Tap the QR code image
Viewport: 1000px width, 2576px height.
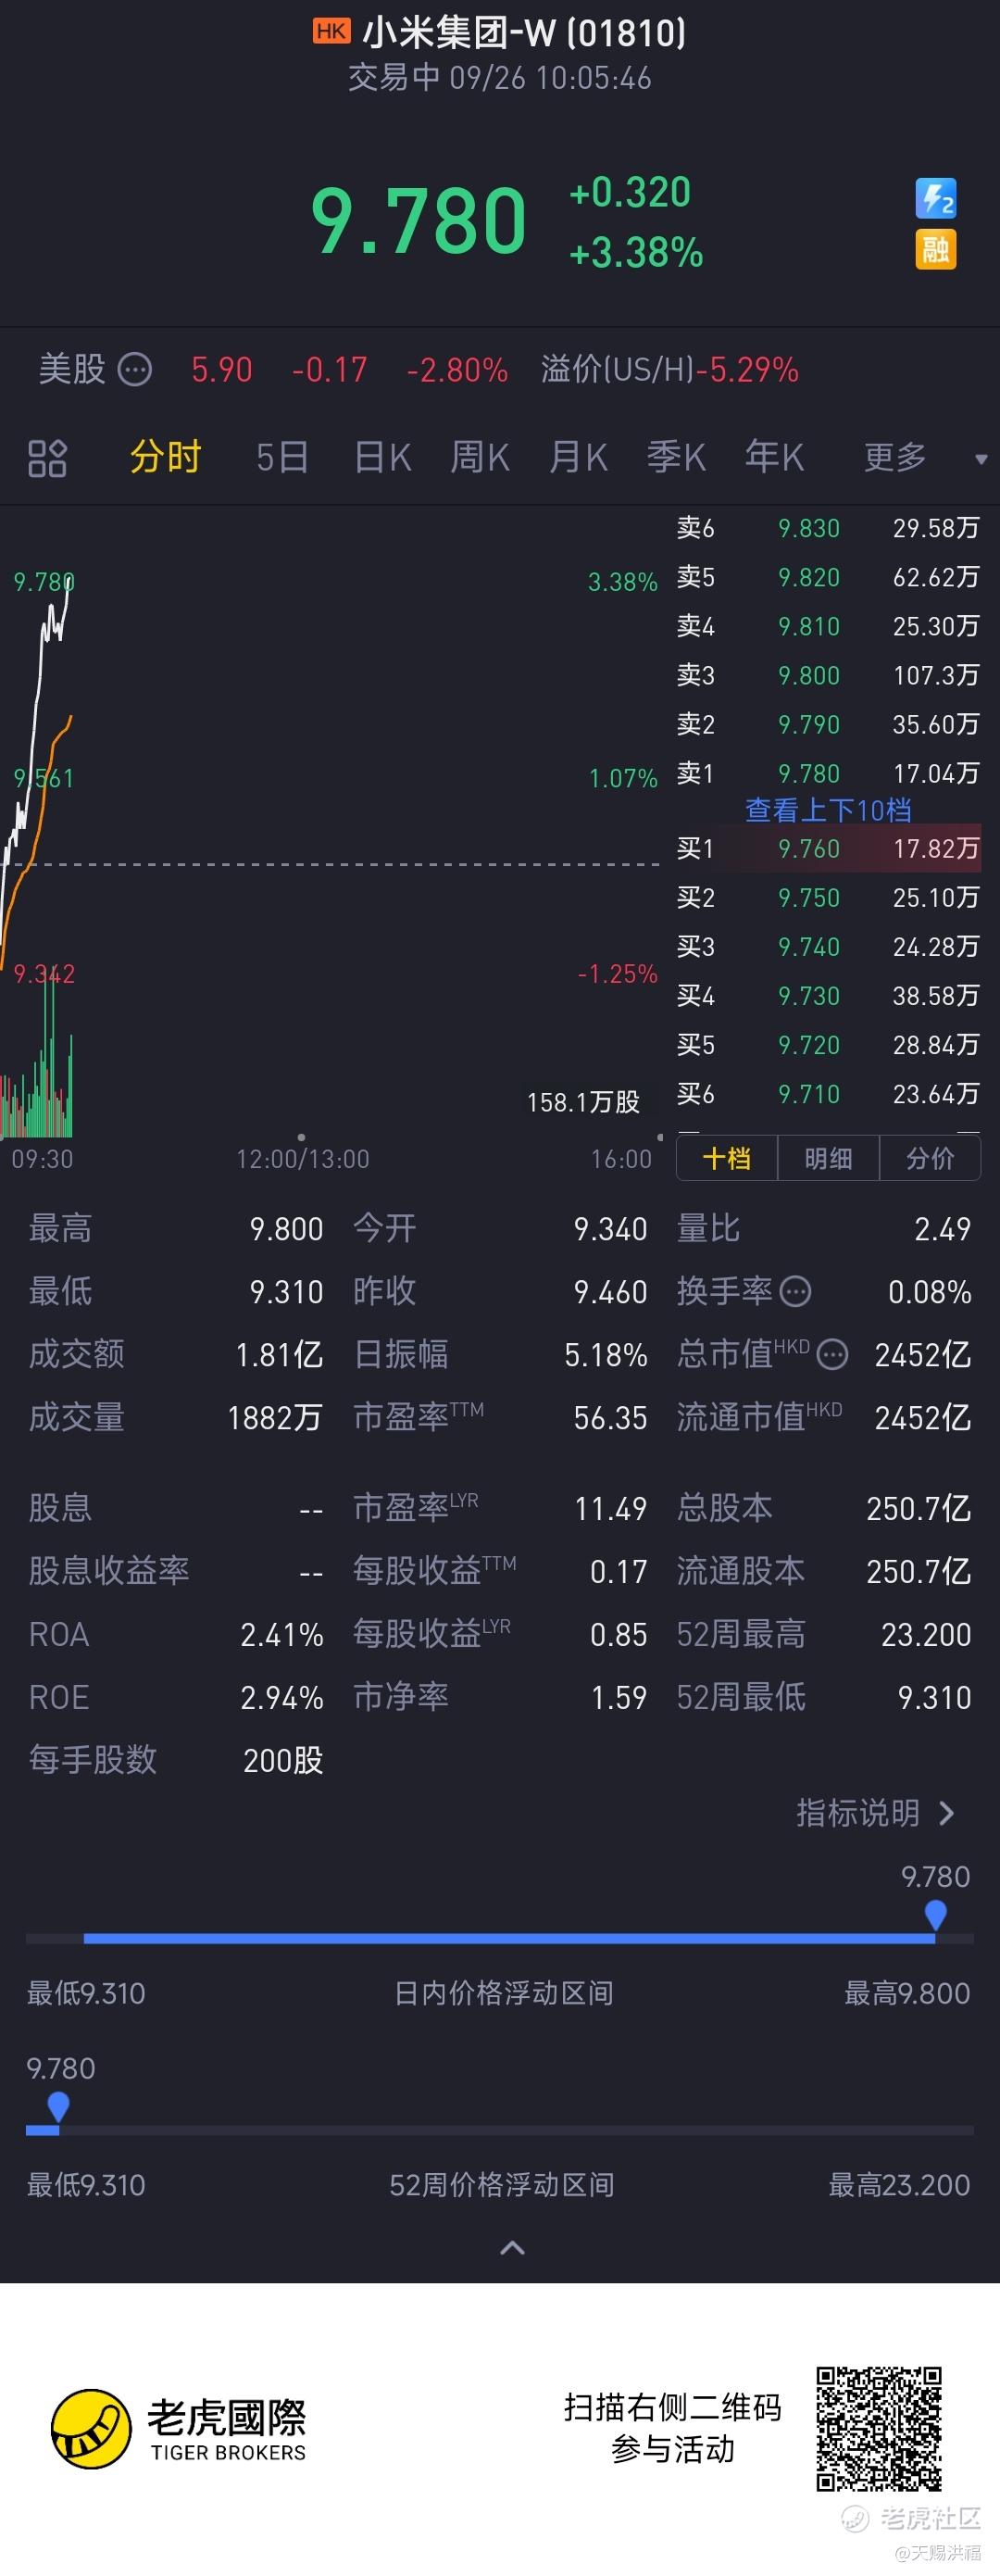click(x=878, y=2427)
